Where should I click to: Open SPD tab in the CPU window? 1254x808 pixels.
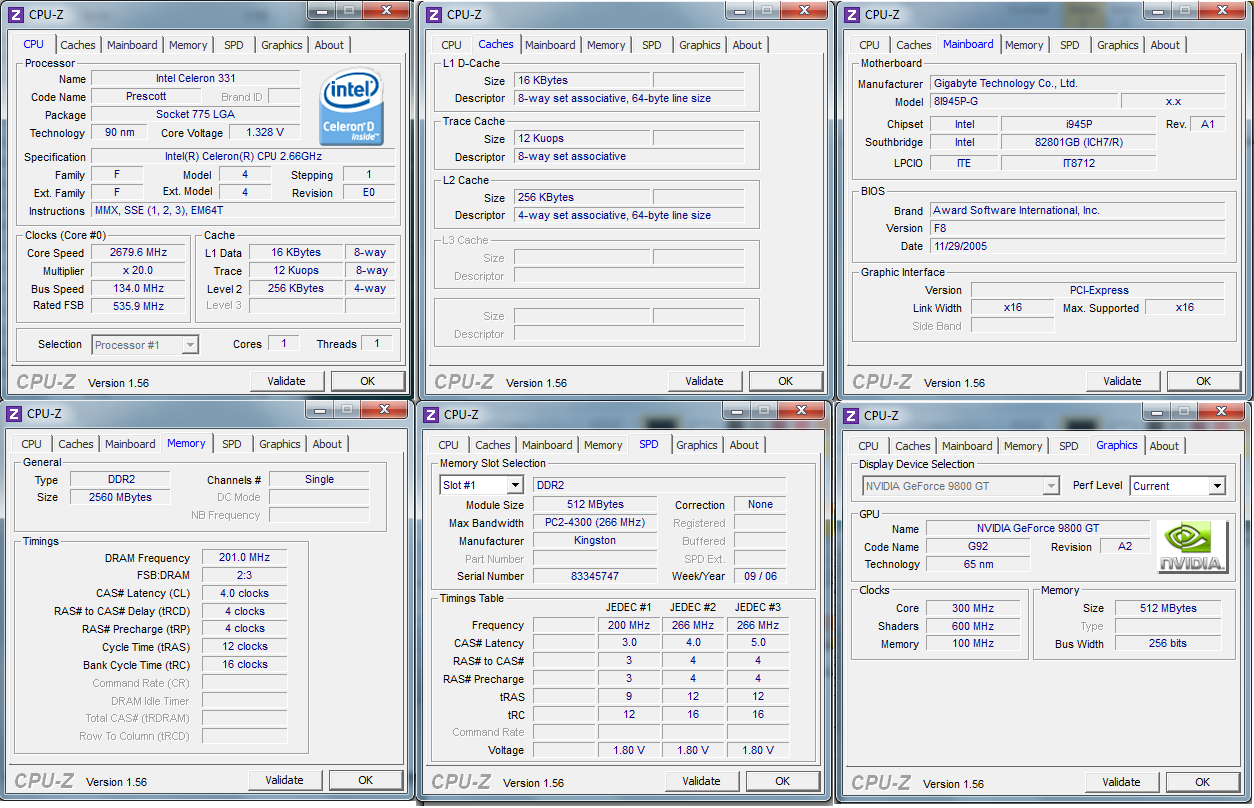234,45
